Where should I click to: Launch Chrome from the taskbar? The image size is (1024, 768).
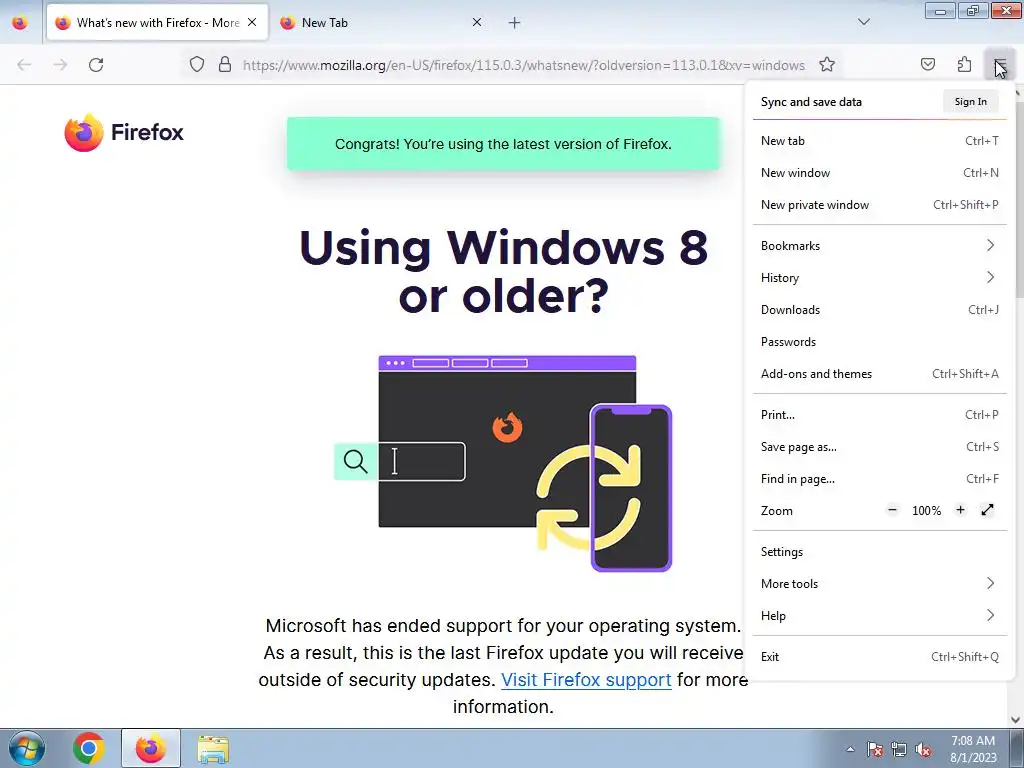pyautogui.click(x=89, y=748)
